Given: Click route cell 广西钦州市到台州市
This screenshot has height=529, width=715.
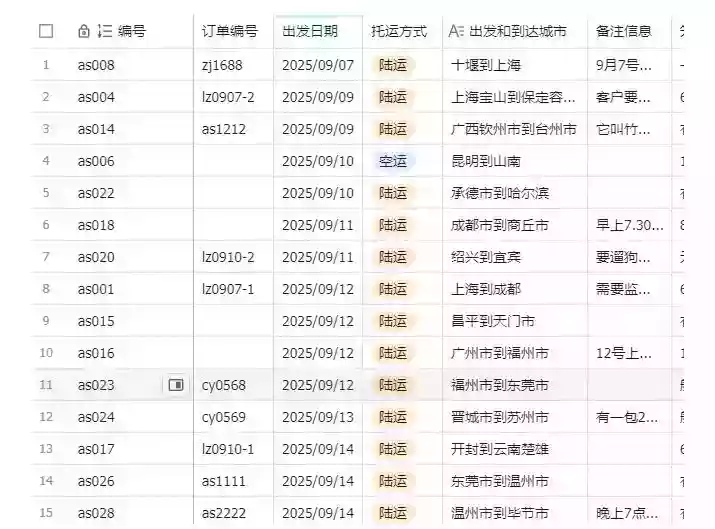Looking at the screenshot, I should click(x=513, y=129).
